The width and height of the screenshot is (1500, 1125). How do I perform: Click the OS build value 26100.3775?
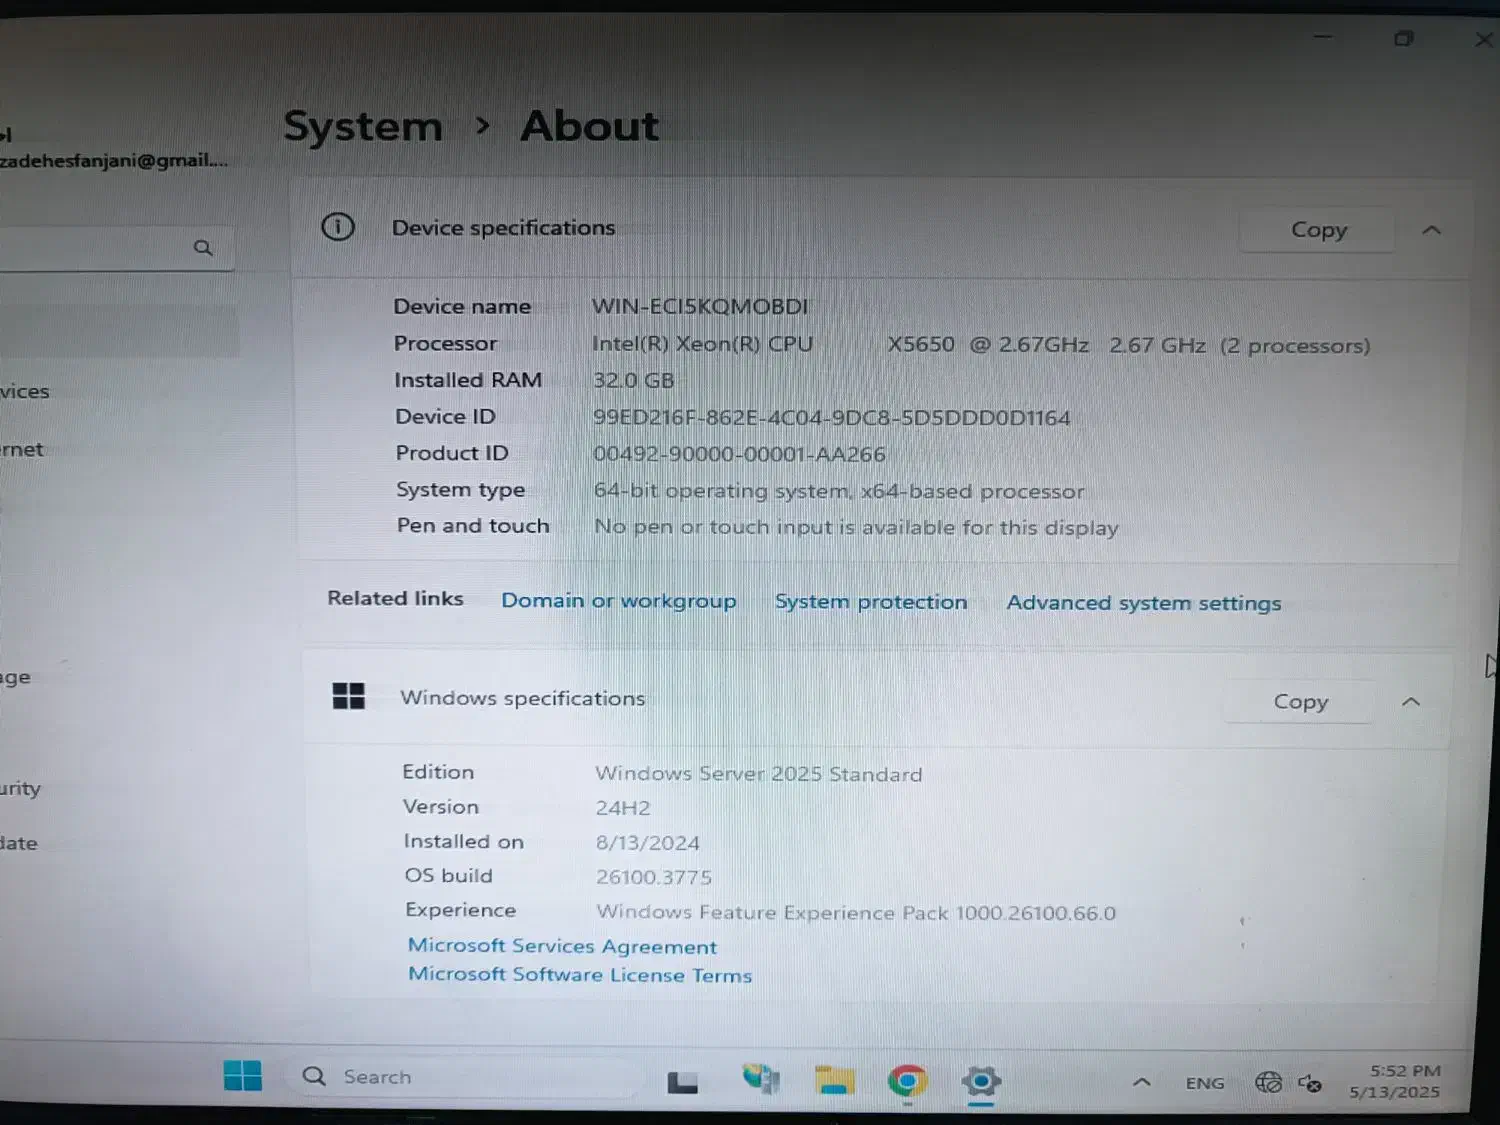click(x=654, y=877)
